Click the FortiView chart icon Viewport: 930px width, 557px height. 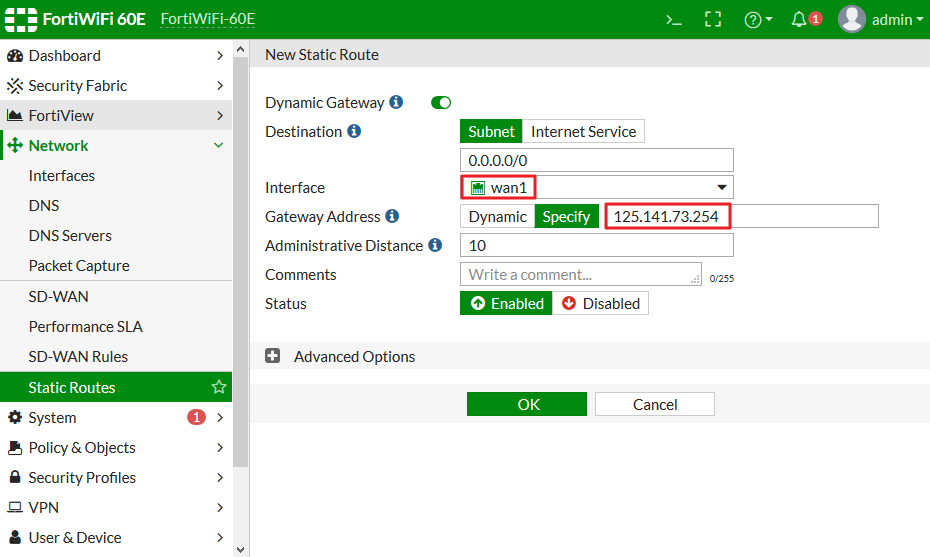15,116
